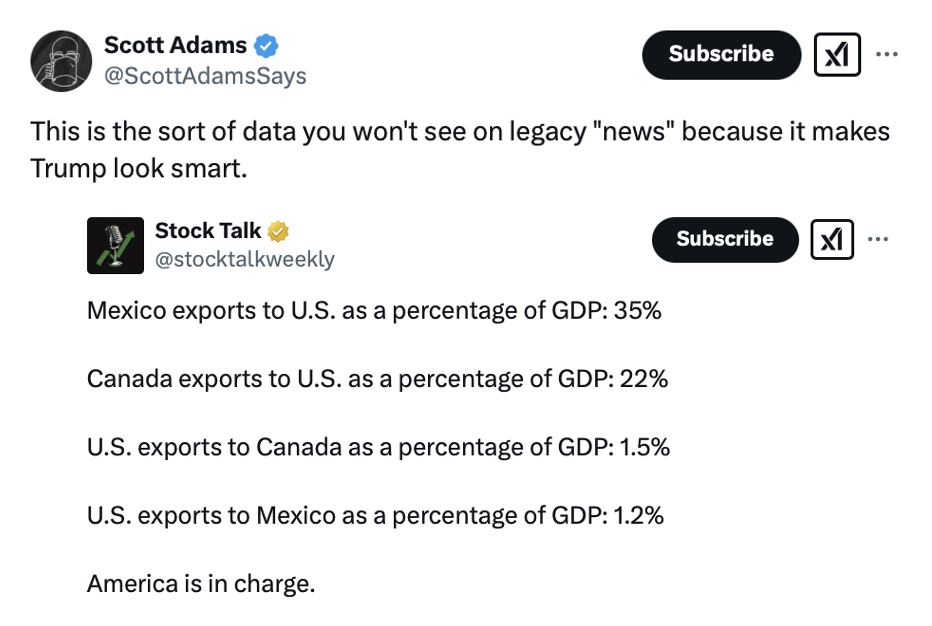Subscribe to Stock Talk
Image resolution: width=932 pixels, height=626 pixels.
pyautogui.click(x=725, y=239)
